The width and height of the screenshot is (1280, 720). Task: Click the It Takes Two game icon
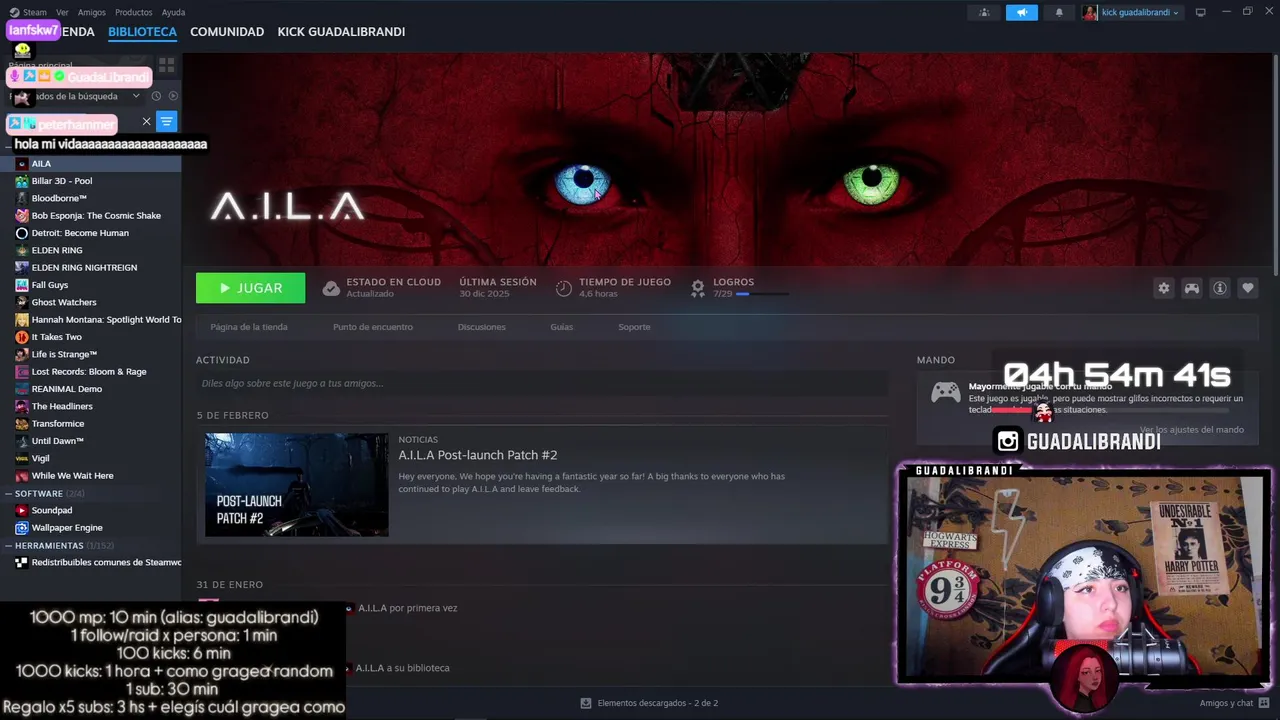point(22,337)
